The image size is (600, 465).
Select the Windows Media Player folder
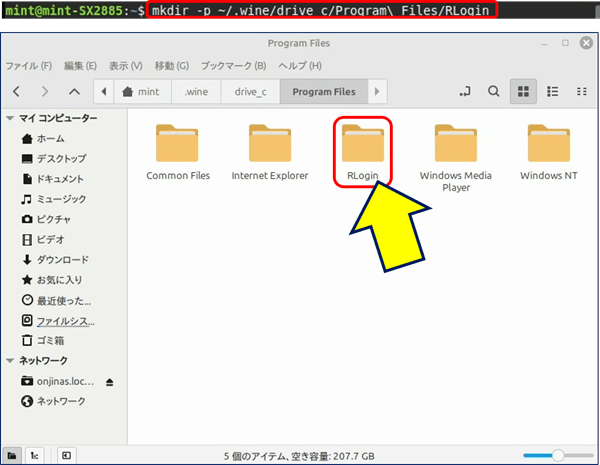[x=456, y=158]
